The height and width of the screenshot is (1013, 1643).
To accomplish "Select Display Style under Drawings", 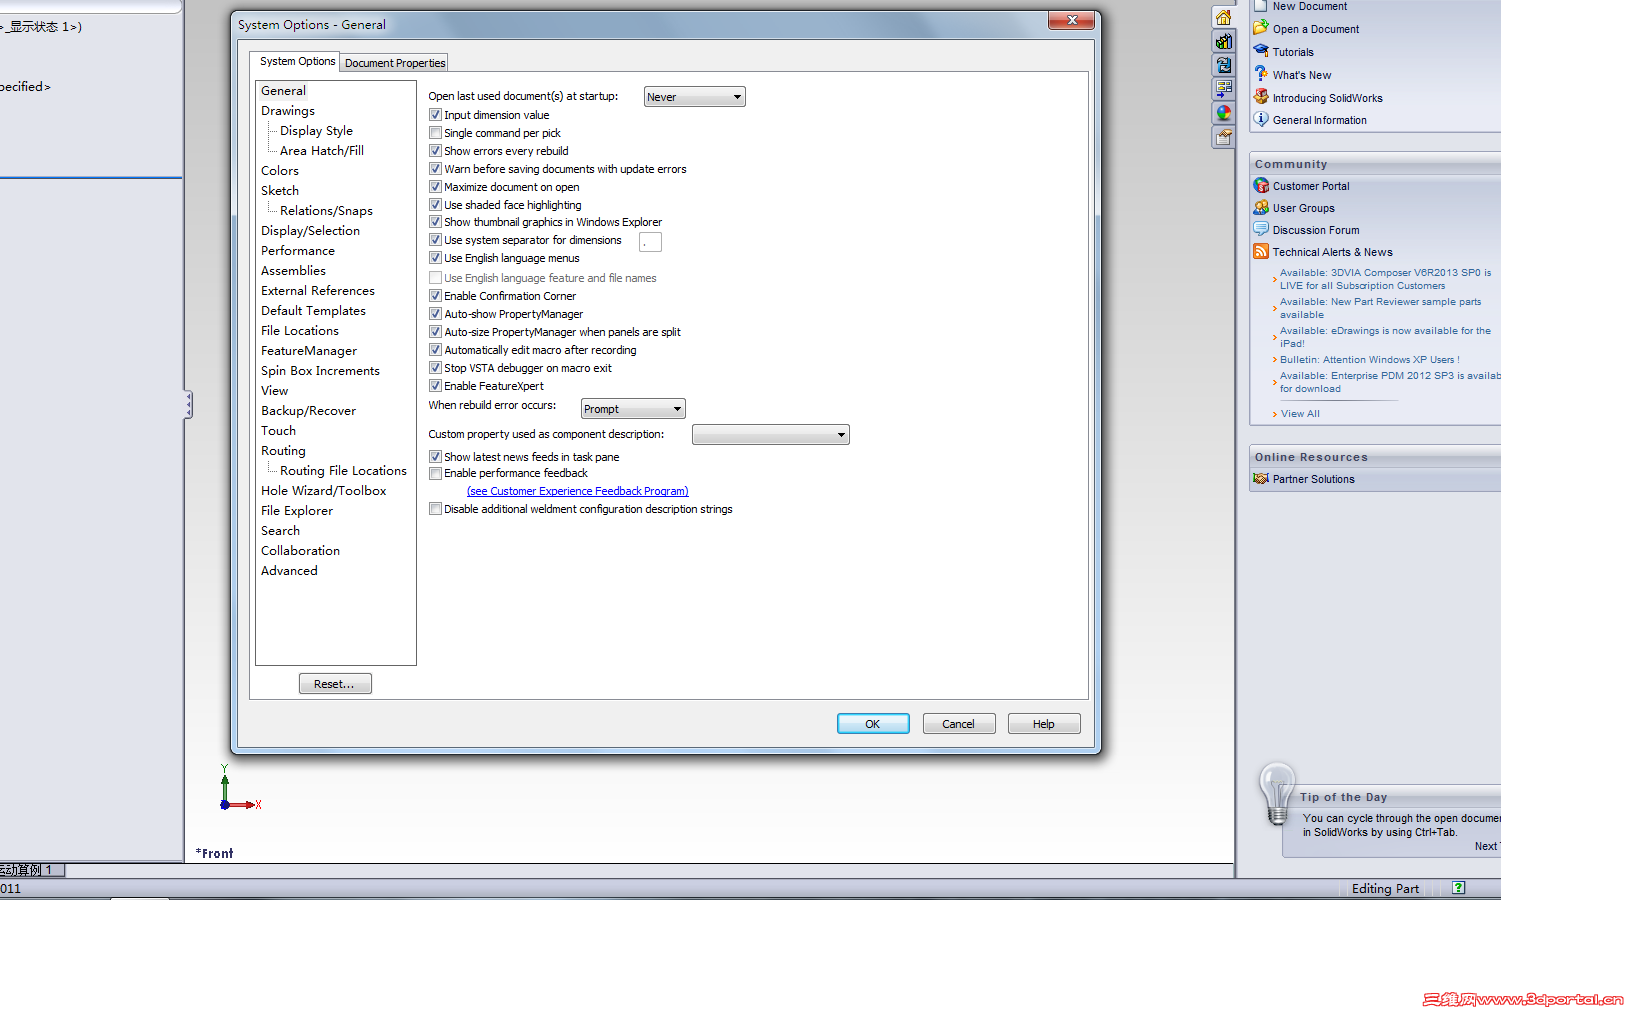I will (x=316, y=131).
